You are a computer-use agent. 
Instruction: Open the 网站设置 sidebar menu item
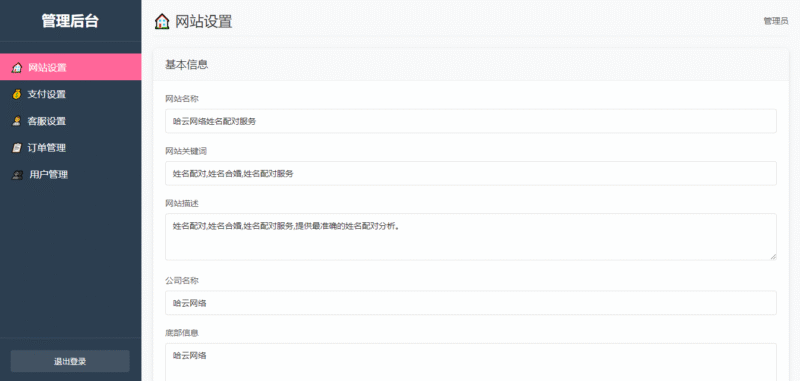[x=70, y=67]
